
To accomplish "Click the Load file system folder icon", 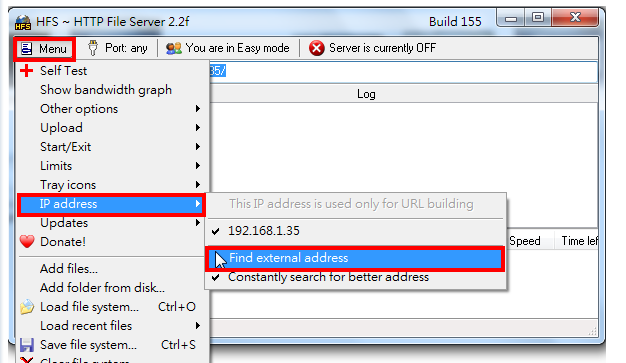I will pos(27,307).
